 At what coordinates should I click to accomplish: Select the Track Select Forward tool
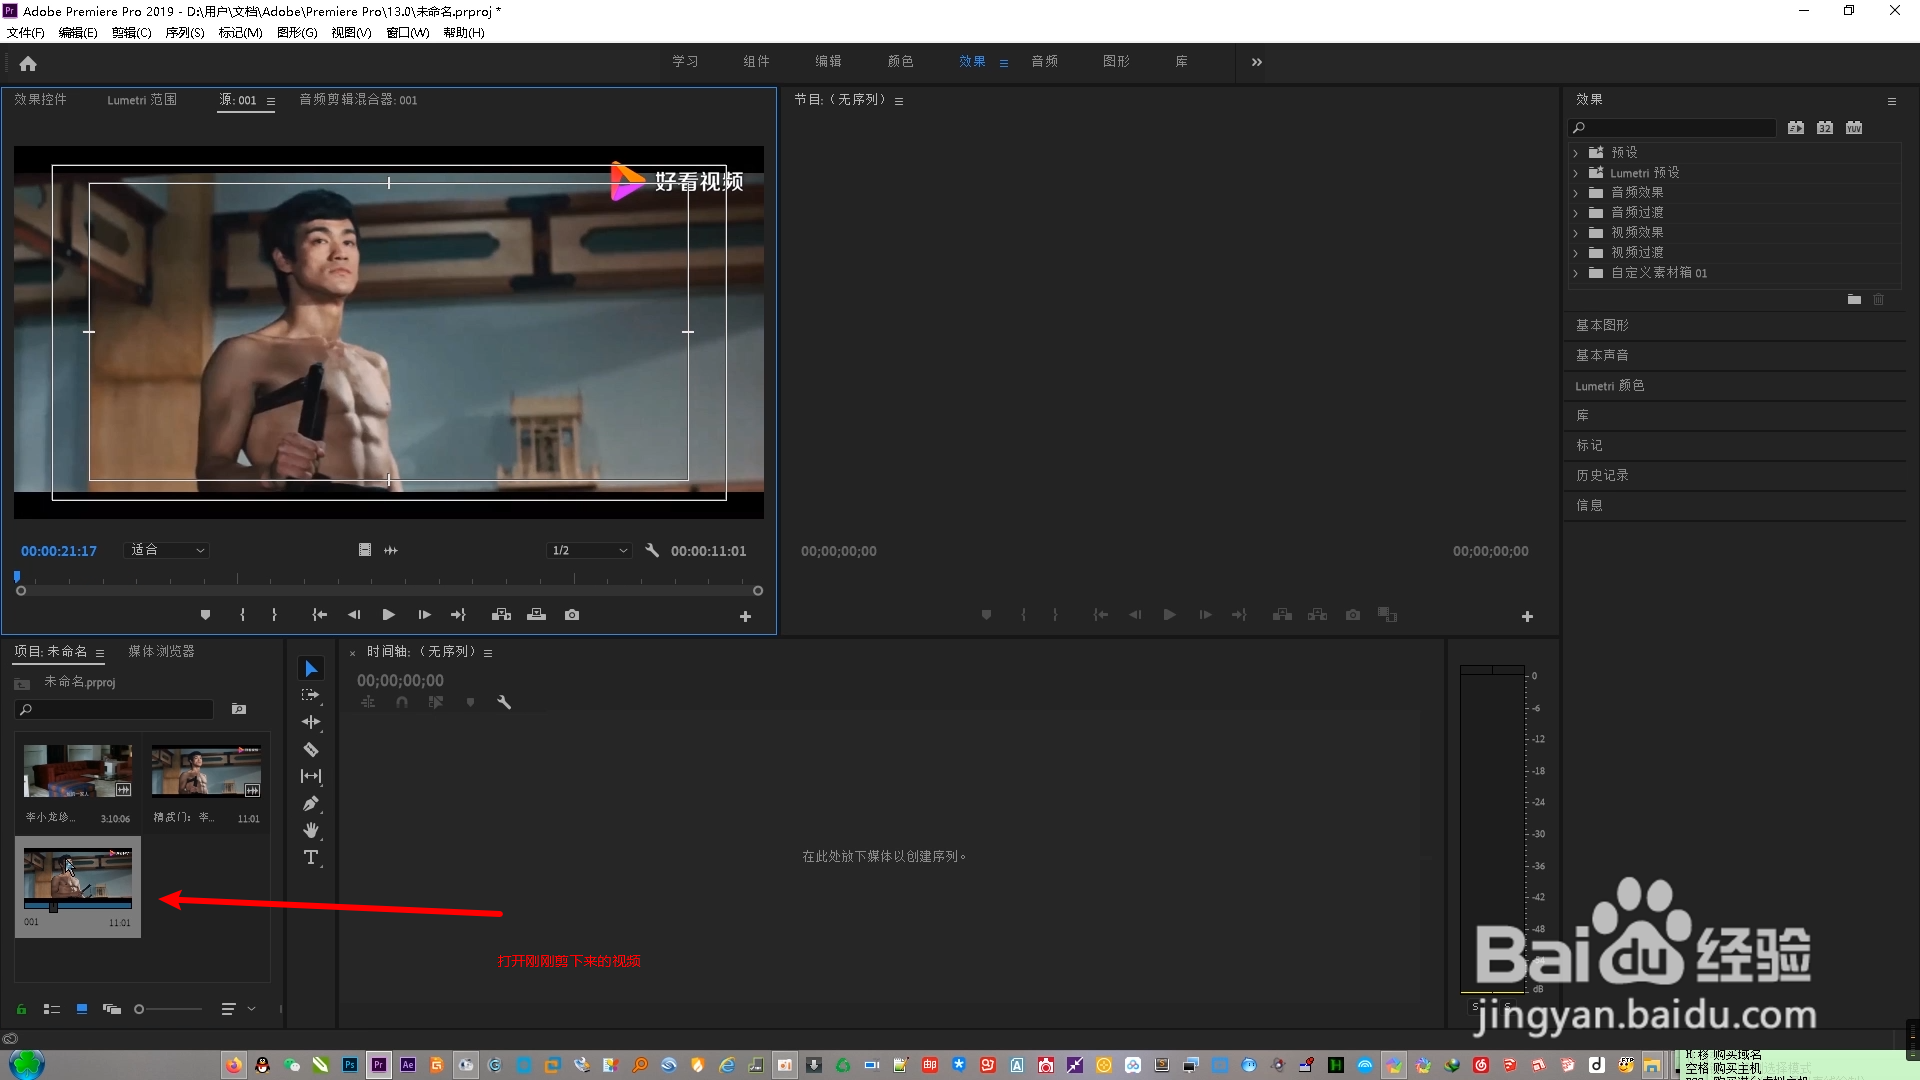[311, 695]
